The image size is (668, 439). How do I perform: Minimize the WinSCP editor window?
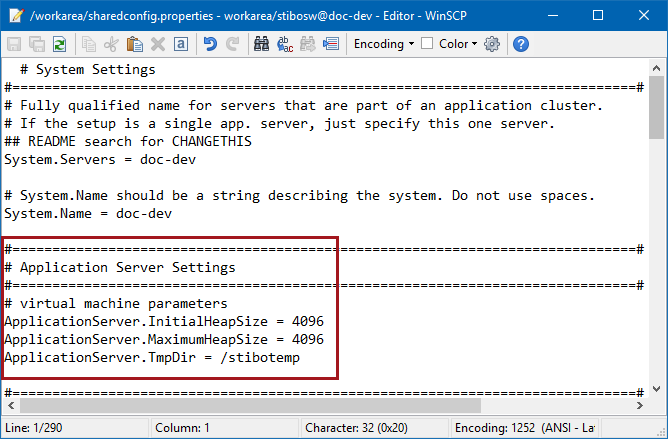[x=553, y=16]
